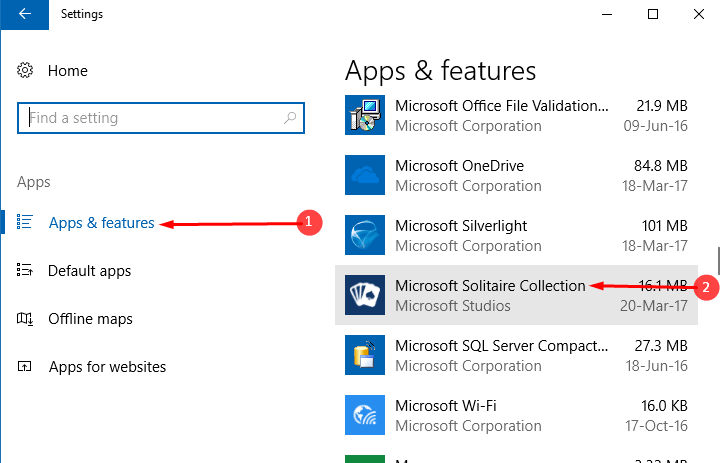Click the Microsoft OneDrive cloud icon

point(364,176)
